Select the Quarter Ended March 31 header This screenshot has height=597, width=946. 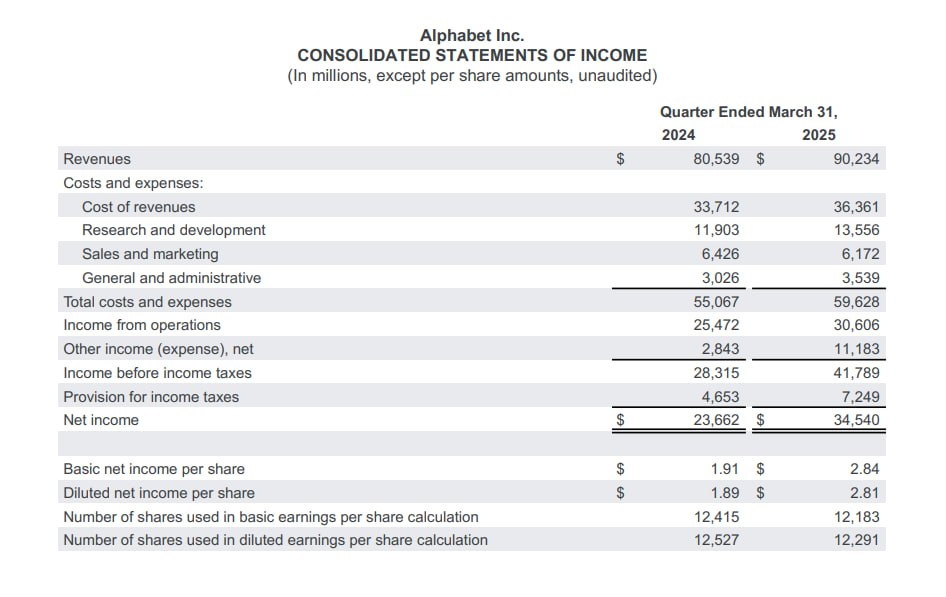pyautogui.click(x=748, y=112)
